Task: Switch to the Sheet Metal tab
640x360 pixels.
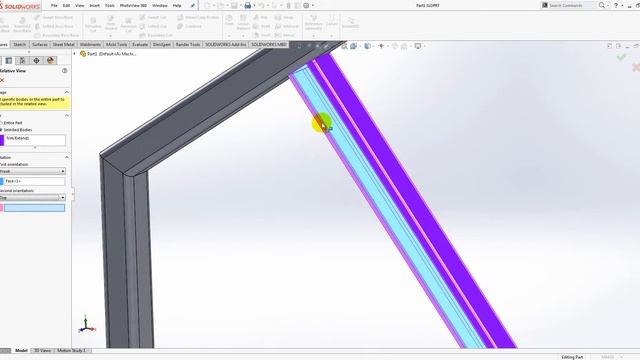Action: click(x=64, y=44)
